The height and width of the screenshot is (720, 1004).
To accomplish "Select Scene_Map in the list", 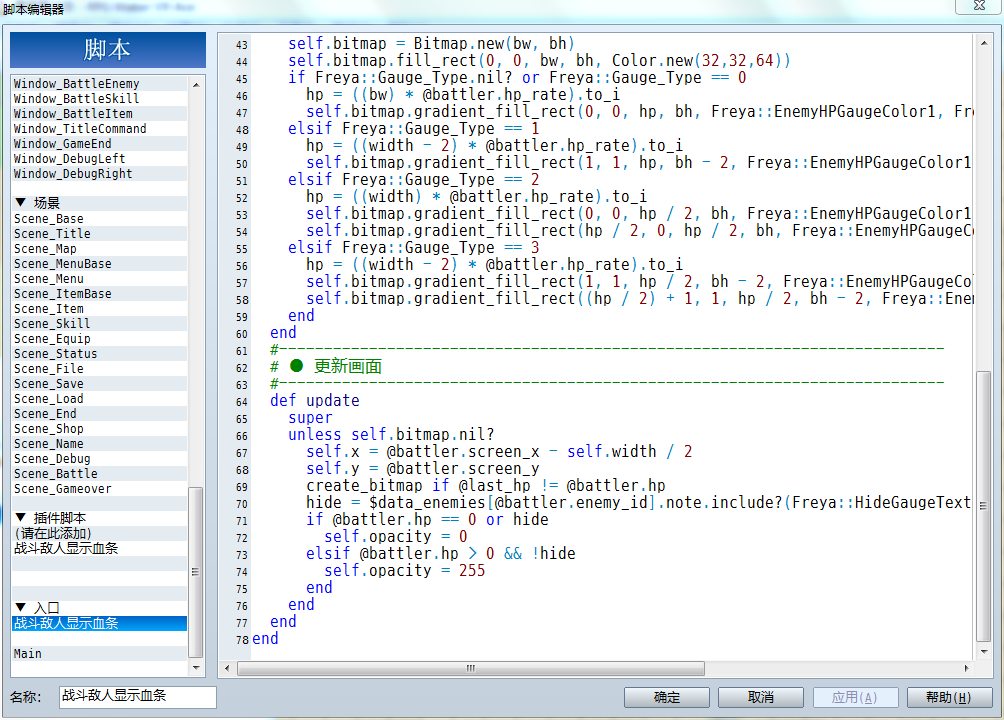I will point(99,249).
